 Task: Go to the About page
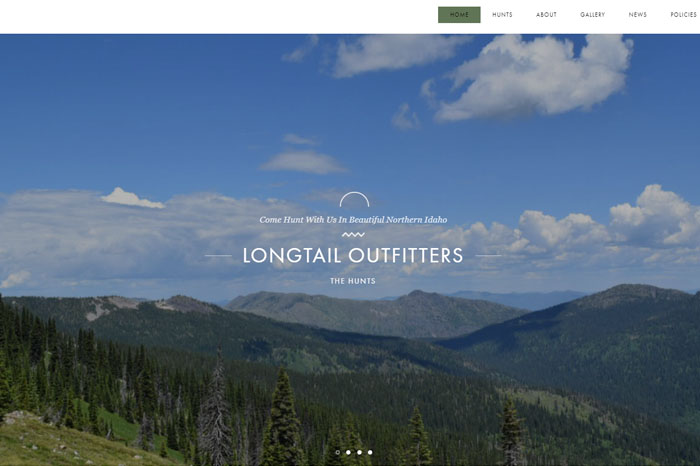pos(546,15)
